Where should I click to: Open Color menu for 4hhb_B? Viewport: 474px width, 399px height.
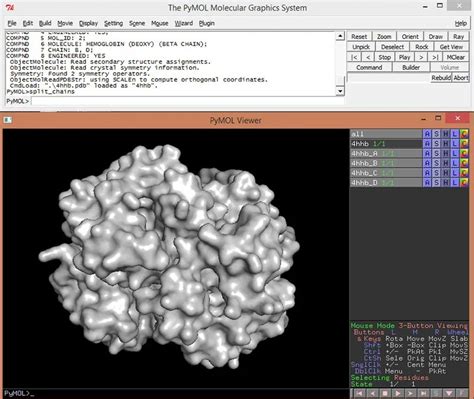tap(464, 163)
